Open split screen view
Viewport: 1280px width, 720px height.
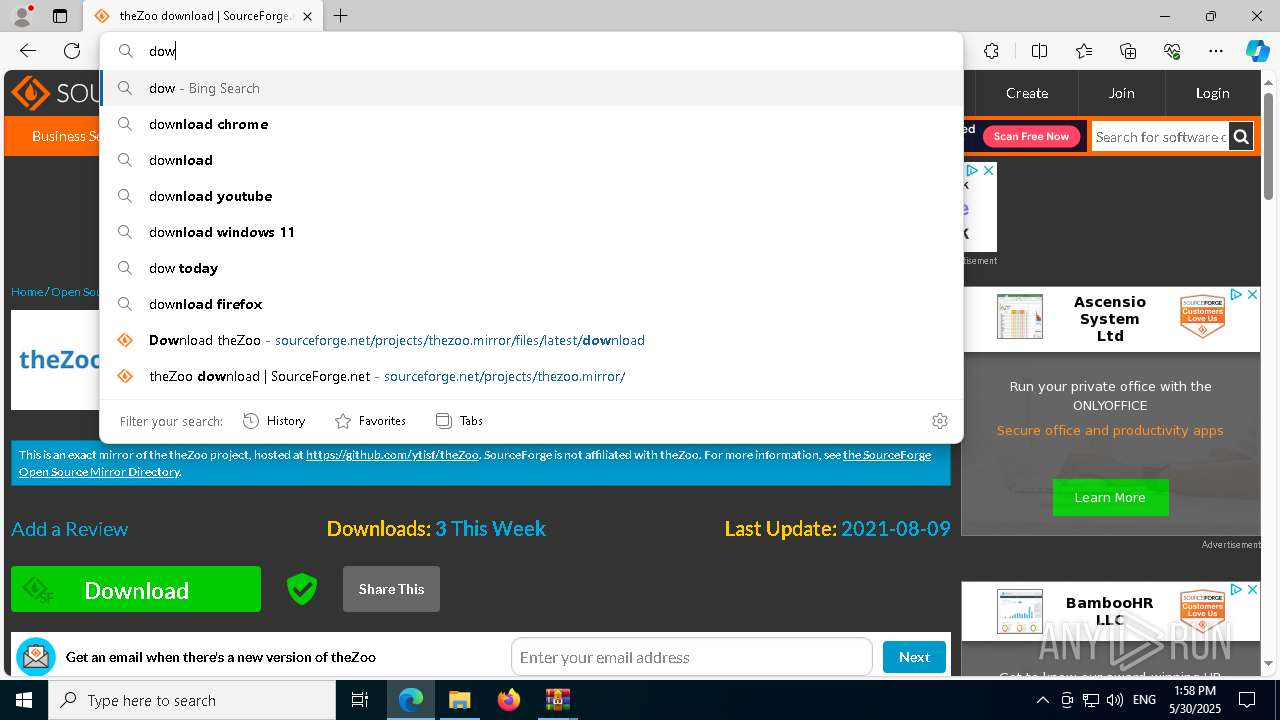pyautogui.click(x=1039, y=51)
